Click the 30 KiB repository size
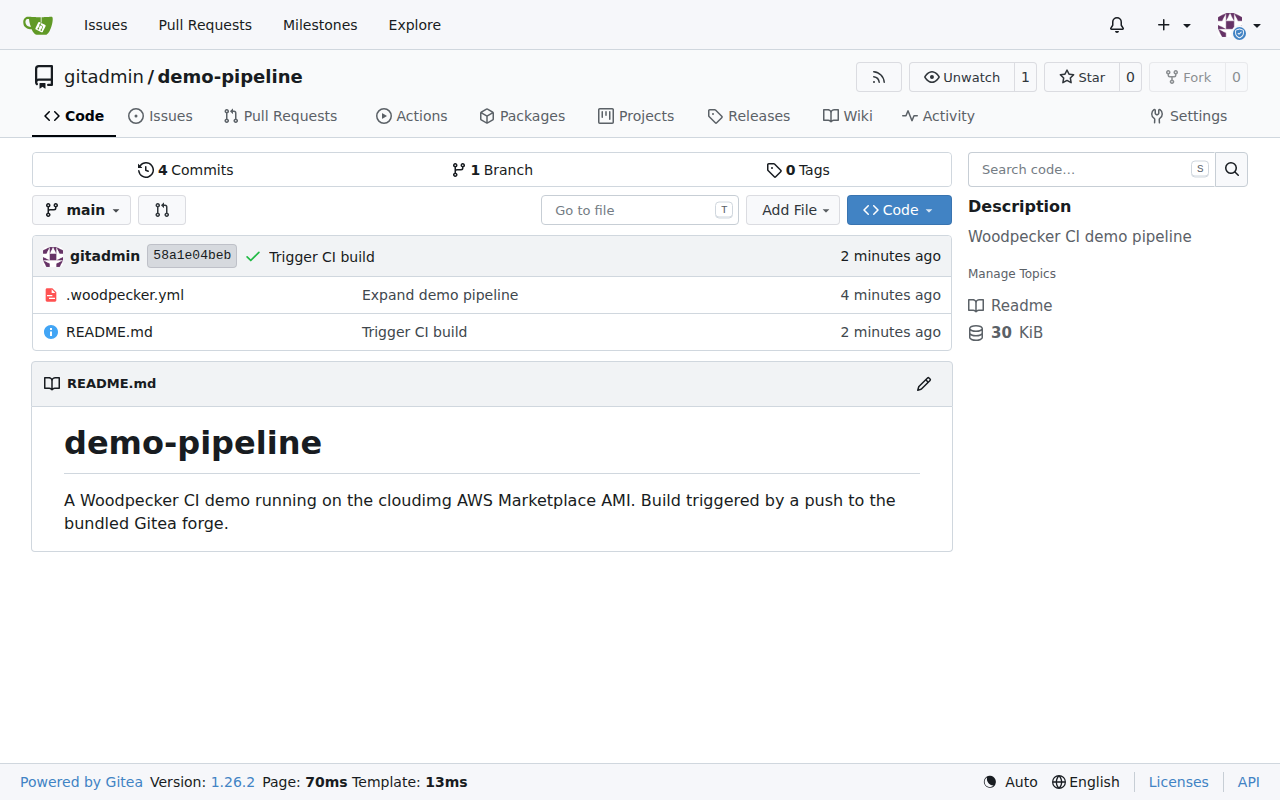This screenshot has height=800, width=1280. [x=1005, y=333]
